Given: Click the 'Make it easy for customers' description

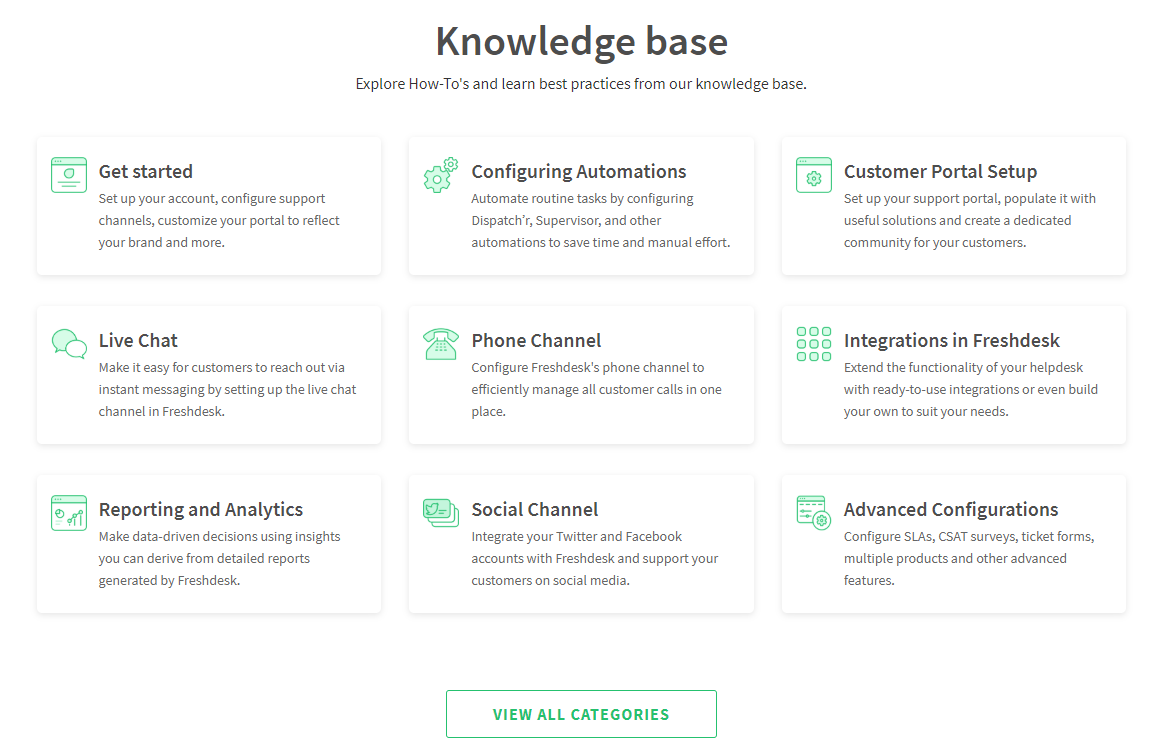Looking at the screenshot, I should 227,389.
